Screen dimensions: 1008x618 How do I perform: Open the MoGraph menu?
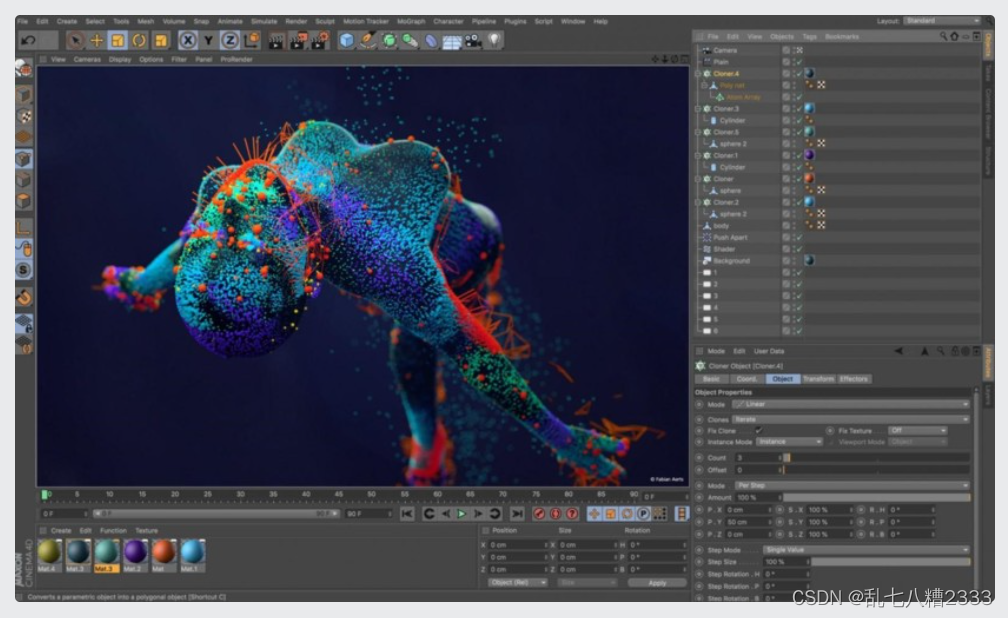click(x=410, y=21)
